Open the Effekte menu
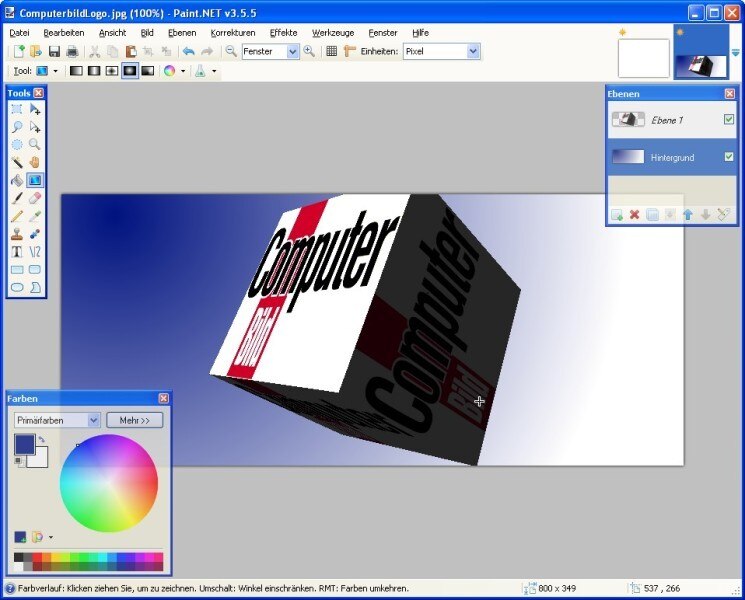The height and width of the screenshot is (600, 745). pos(283,32)
